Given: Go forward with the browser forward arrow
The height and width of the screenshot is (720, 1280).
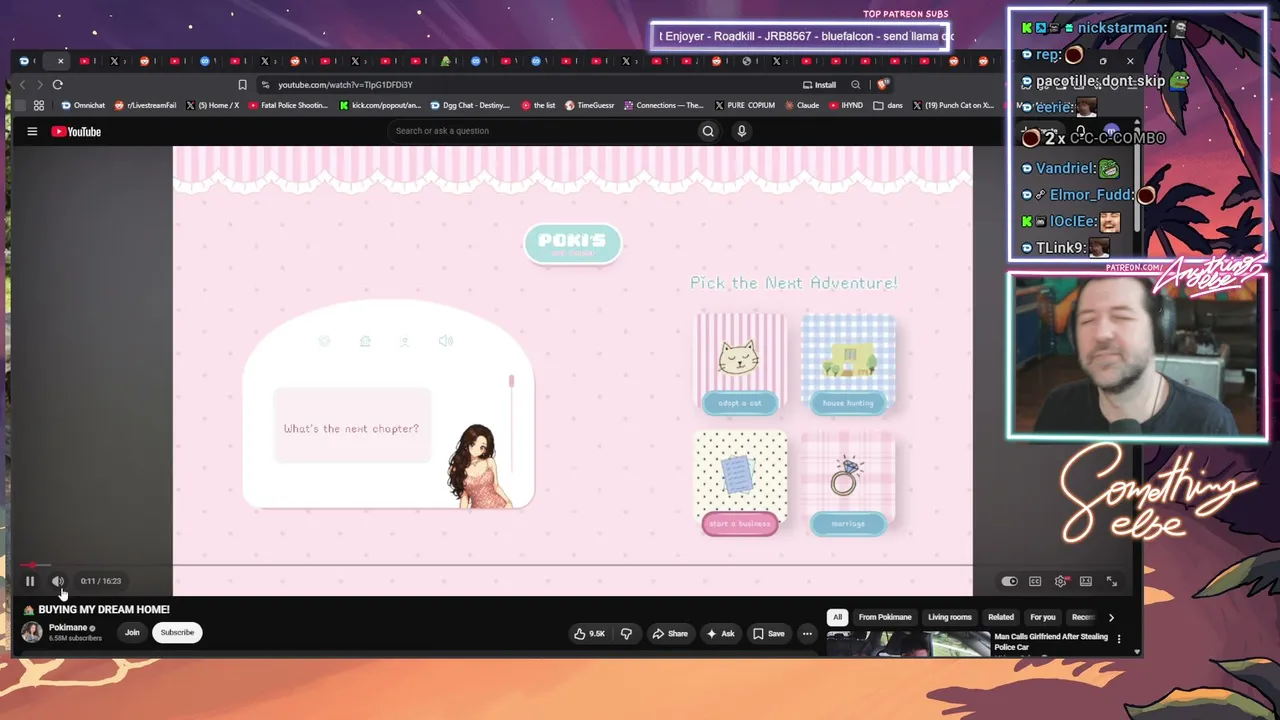Looking at the screenshot, I should tap(40, 85).
